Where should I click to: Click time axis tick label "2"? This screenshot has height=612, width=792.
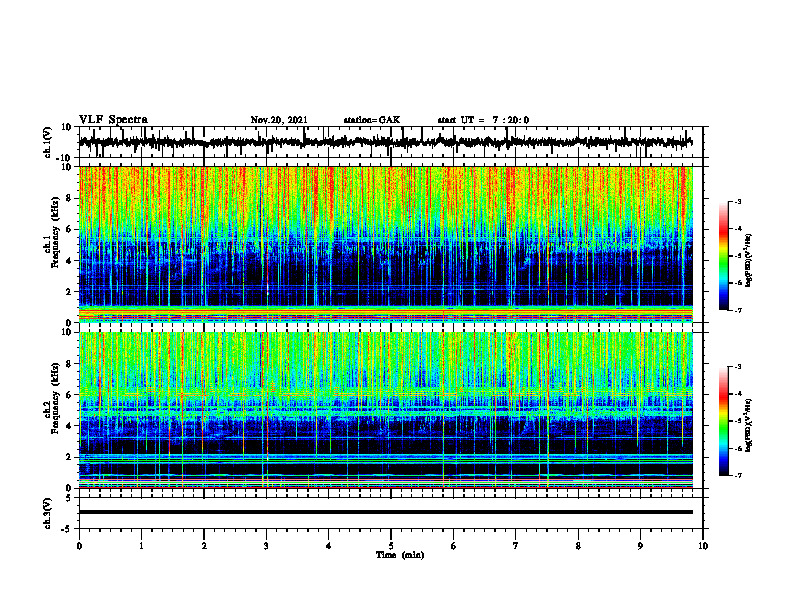click(204, 546)
